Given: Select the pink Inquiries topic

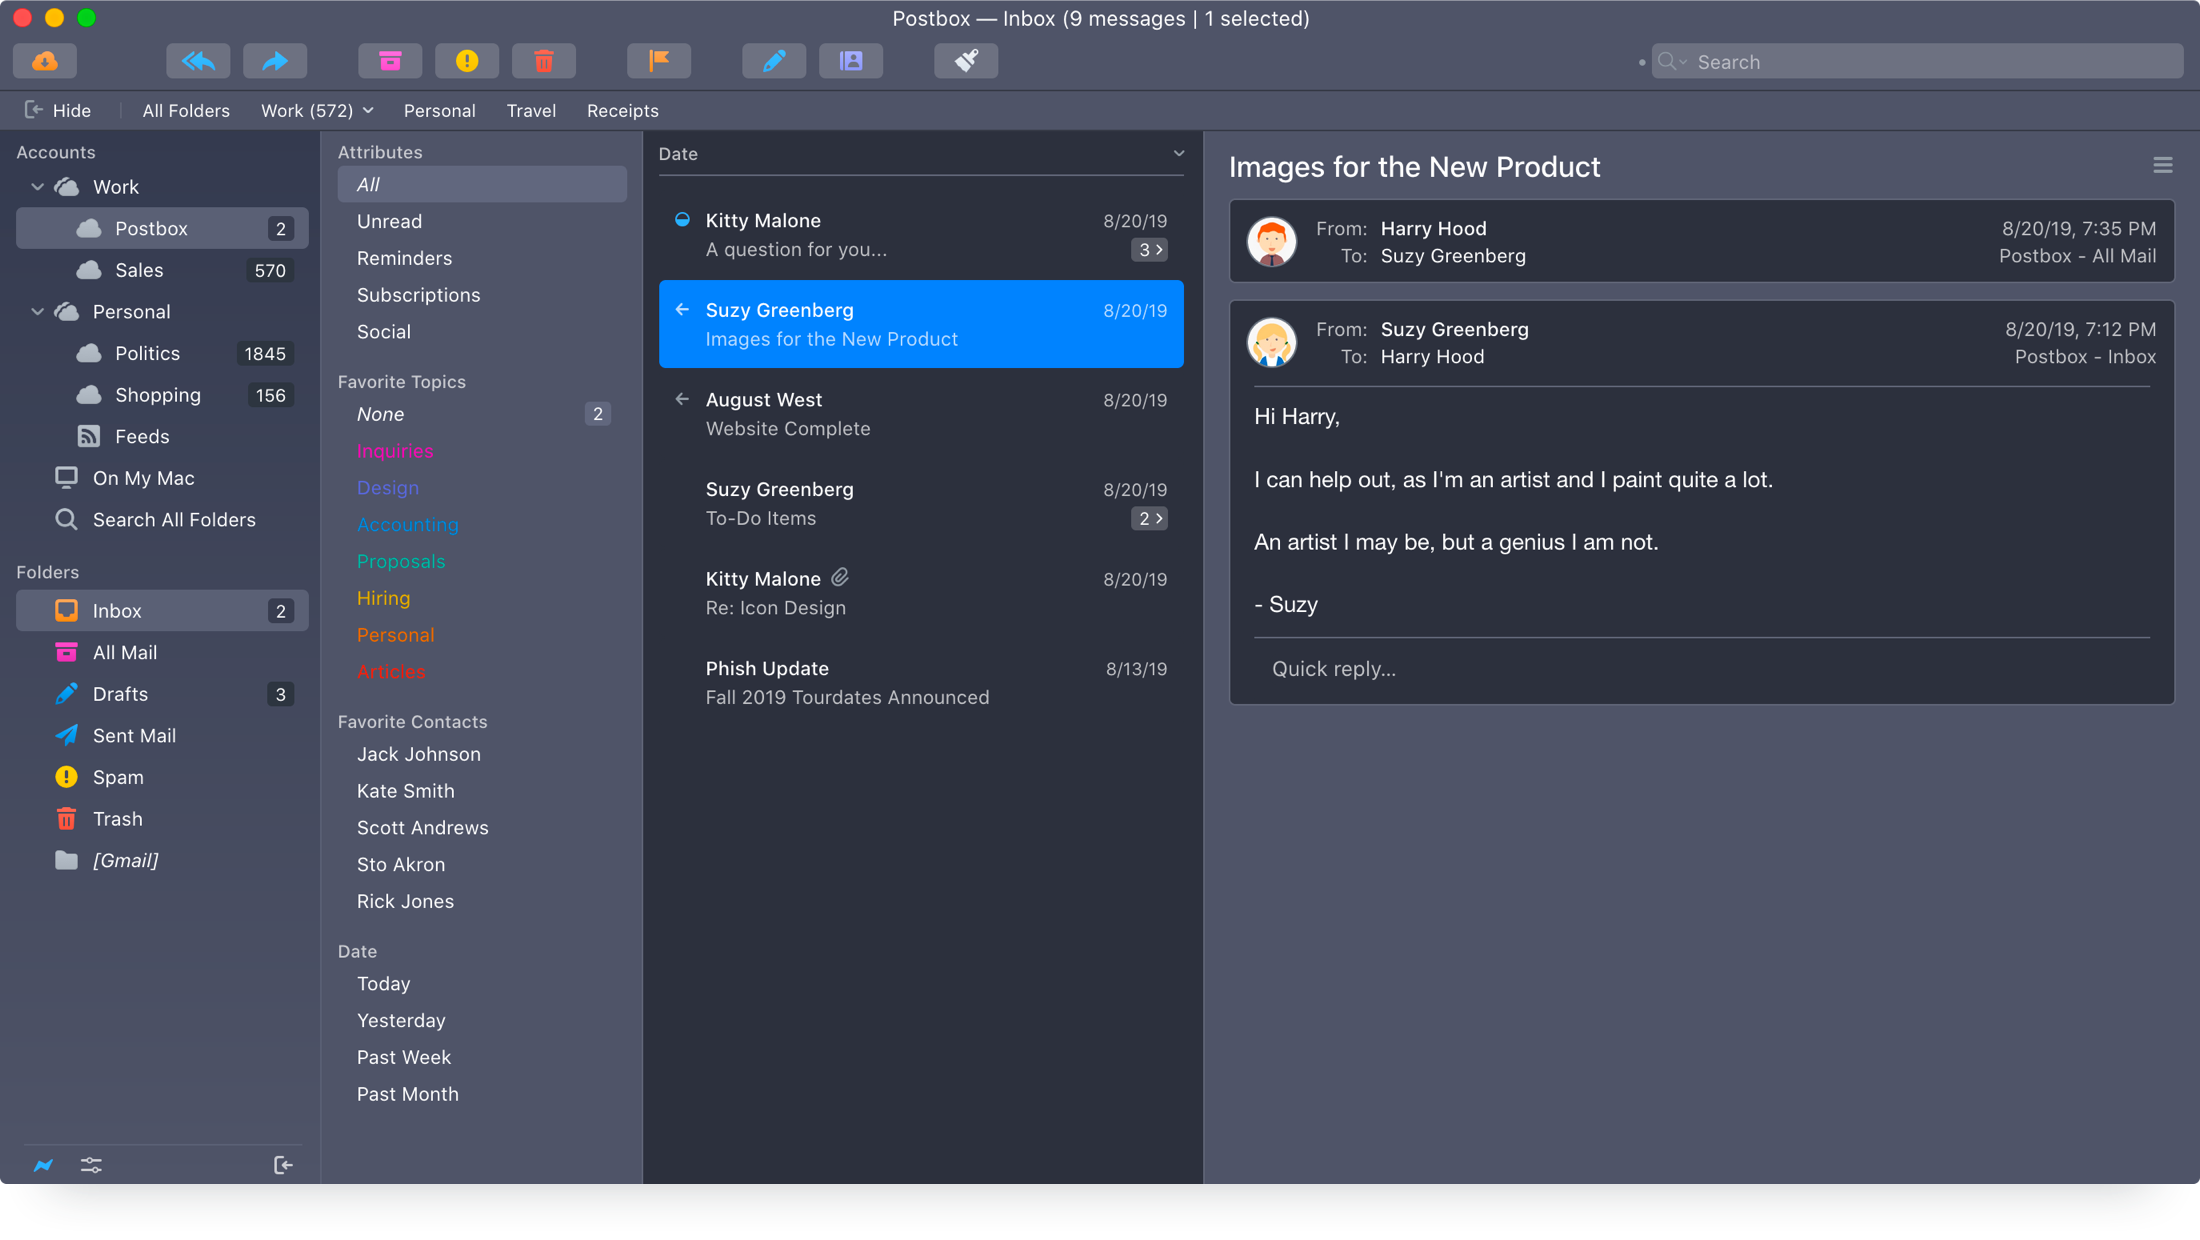Looking at the screenshot, I should click(395, 451).
